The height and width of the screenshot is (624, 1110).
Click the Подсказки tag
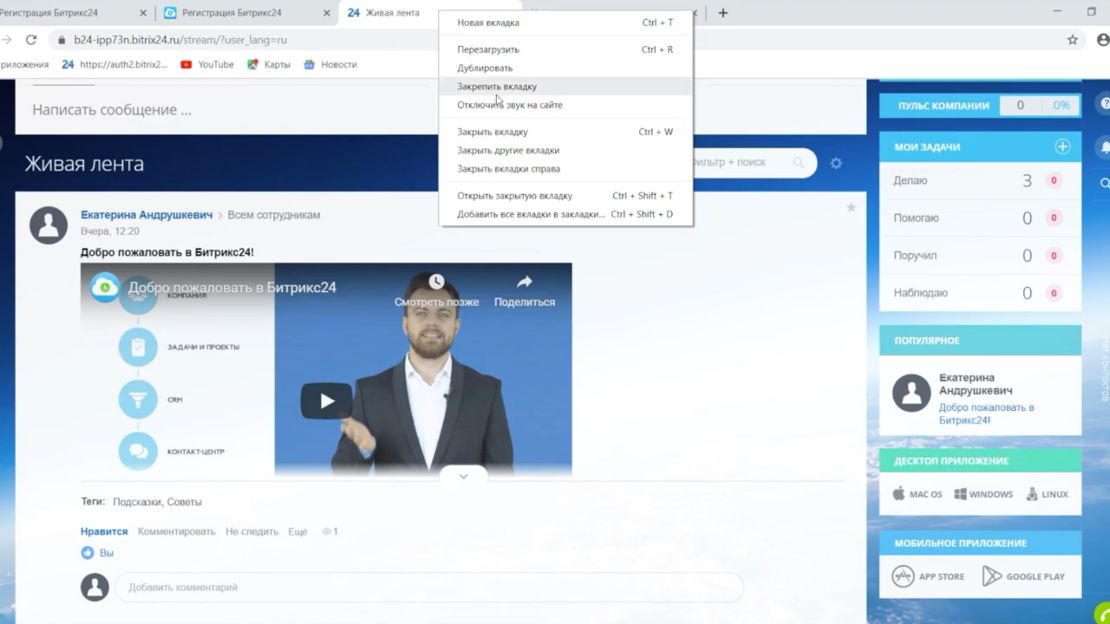(x=137, y=502)
